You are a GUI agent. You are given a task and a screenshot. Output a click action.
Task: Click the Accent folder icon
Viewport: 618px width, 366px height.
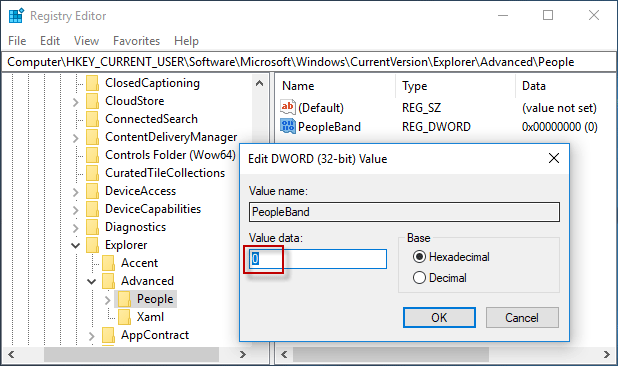point(108,263)
